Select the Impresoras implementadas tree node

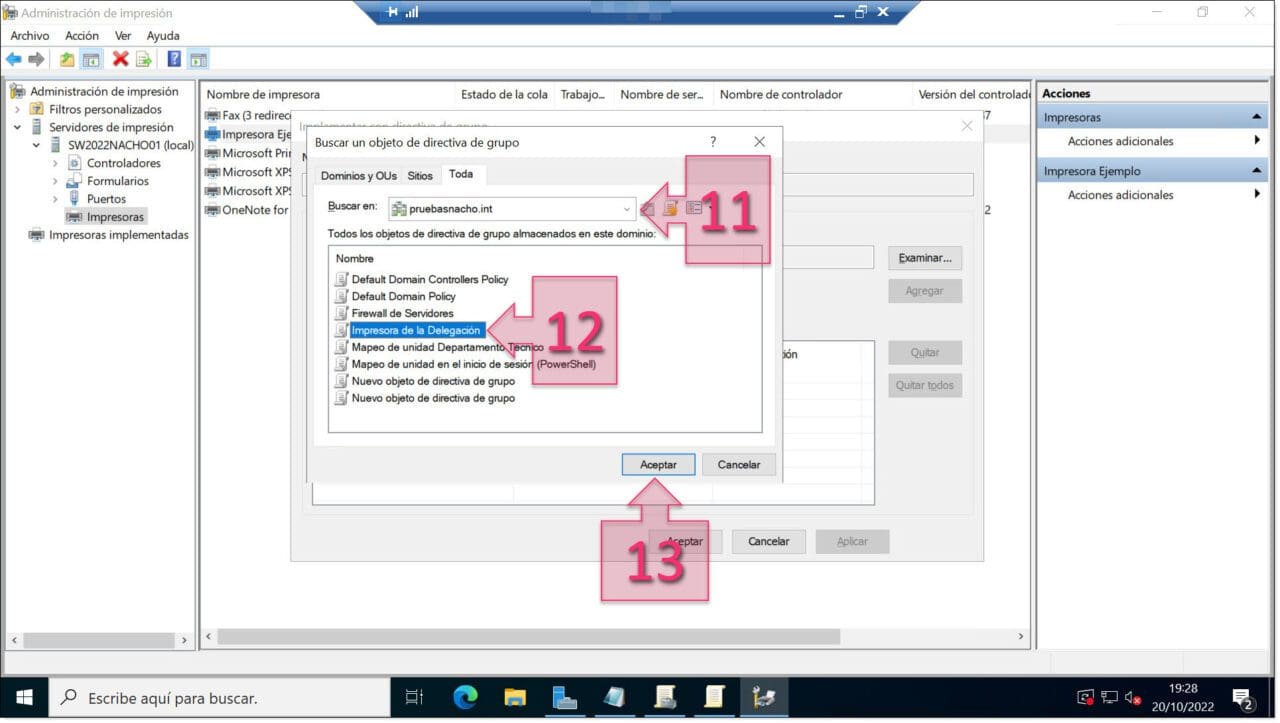click(119, 235)
